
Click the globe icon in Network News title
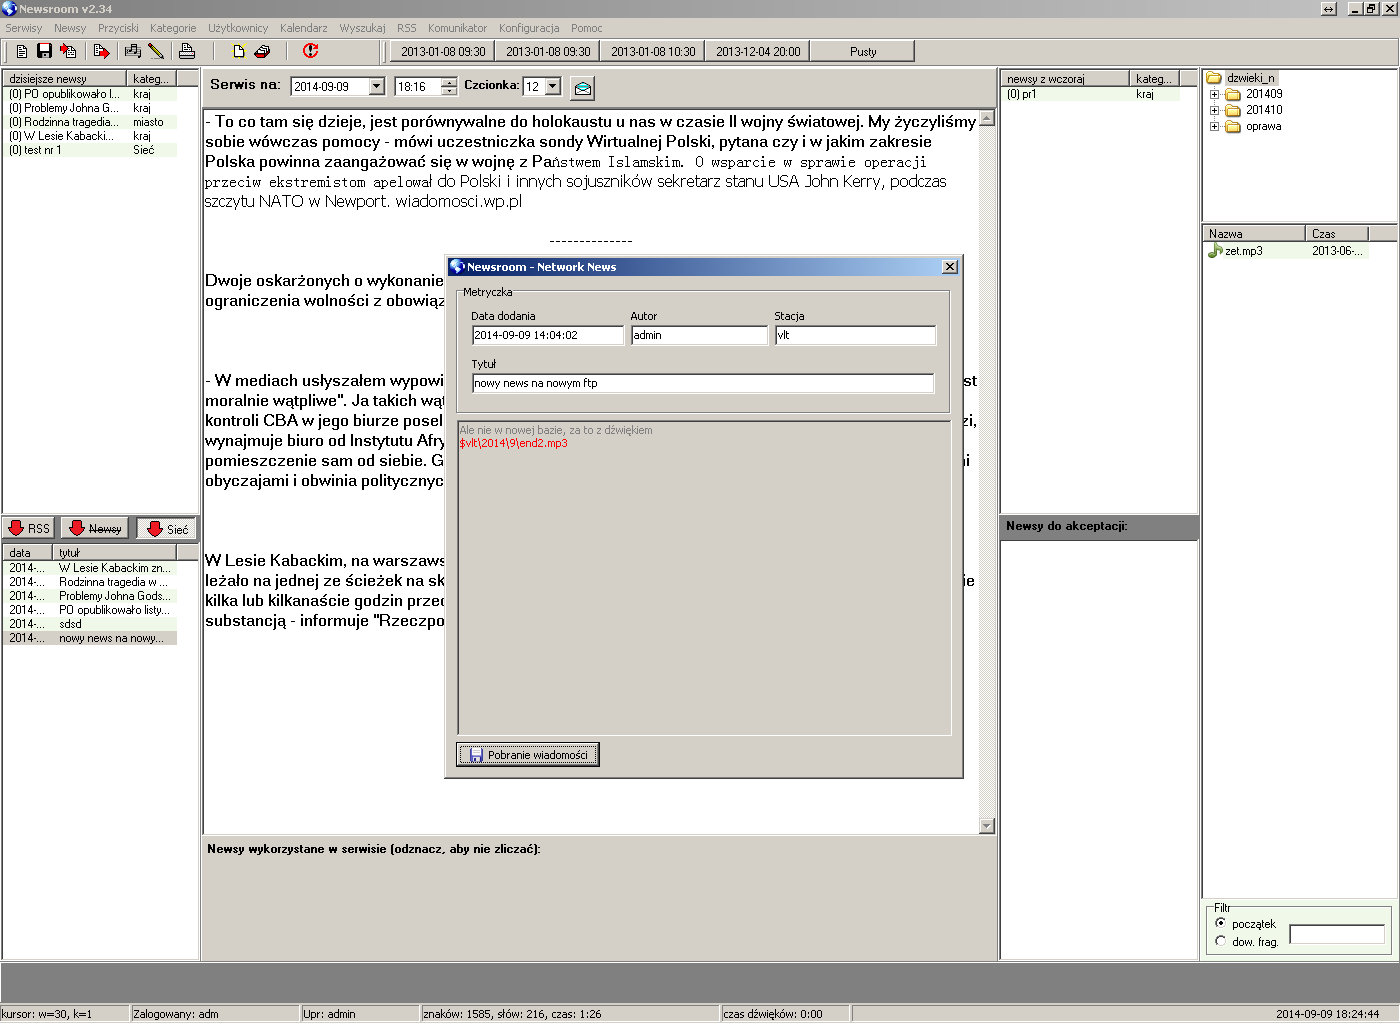click(457, 267)
